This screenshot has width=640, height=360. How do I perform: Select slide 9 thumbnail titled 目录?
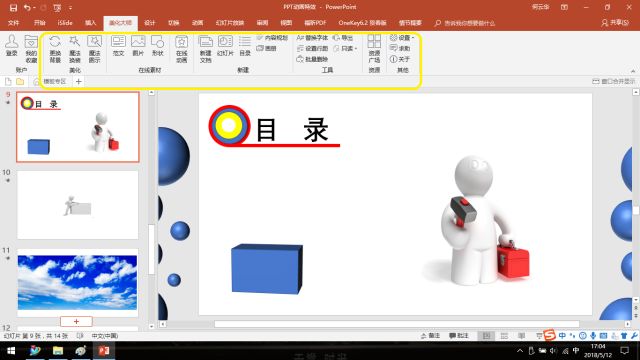[78, 127]
